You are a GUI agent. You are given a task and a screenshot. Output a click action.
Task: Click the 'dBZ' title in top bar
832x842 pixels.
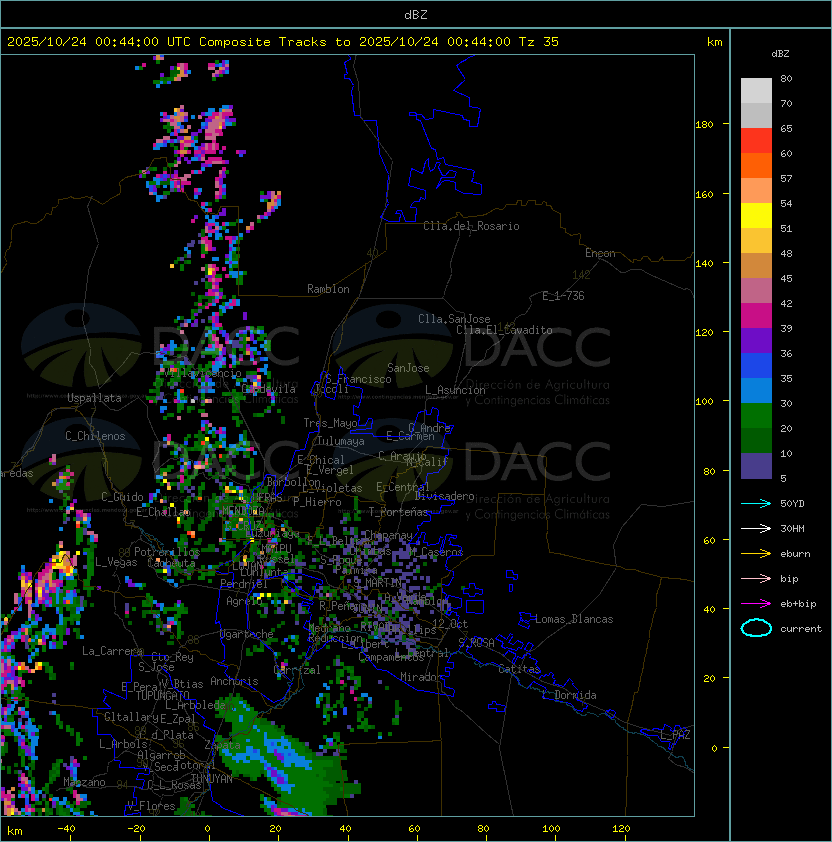(x=416, y=14)
